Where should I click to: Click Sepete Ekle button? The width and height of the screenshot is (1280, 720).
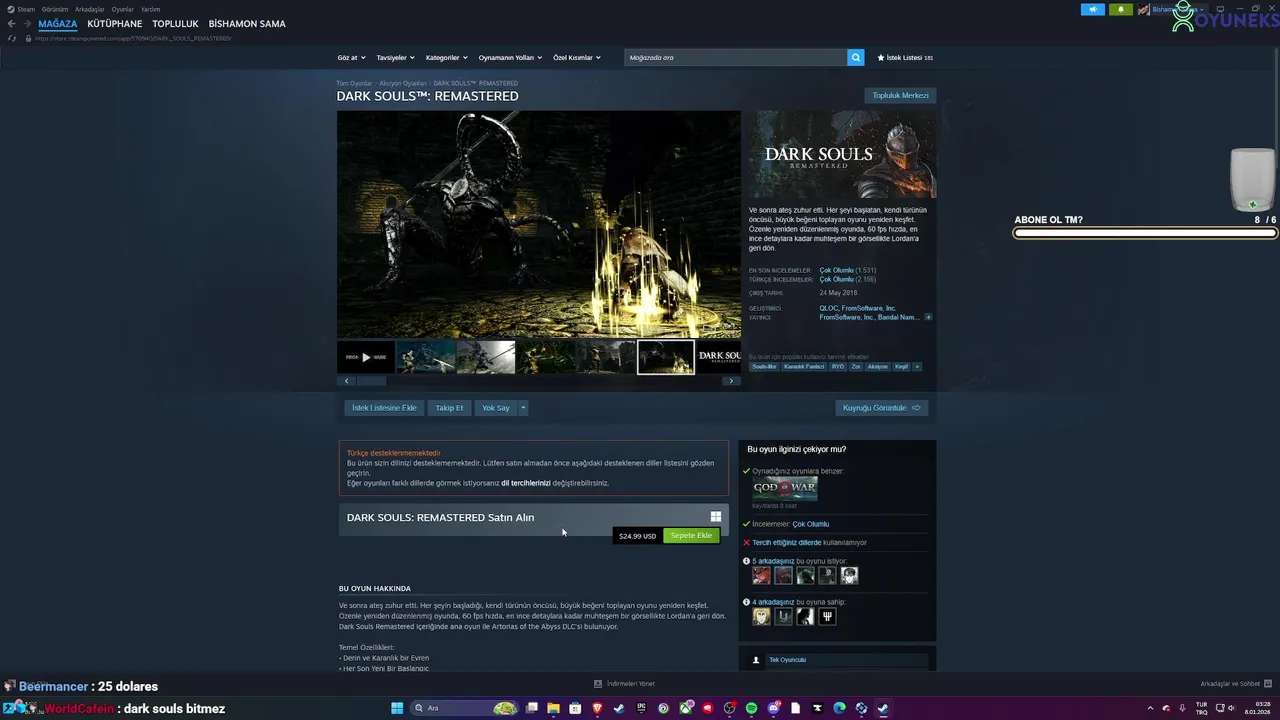(x=691, y=536)
